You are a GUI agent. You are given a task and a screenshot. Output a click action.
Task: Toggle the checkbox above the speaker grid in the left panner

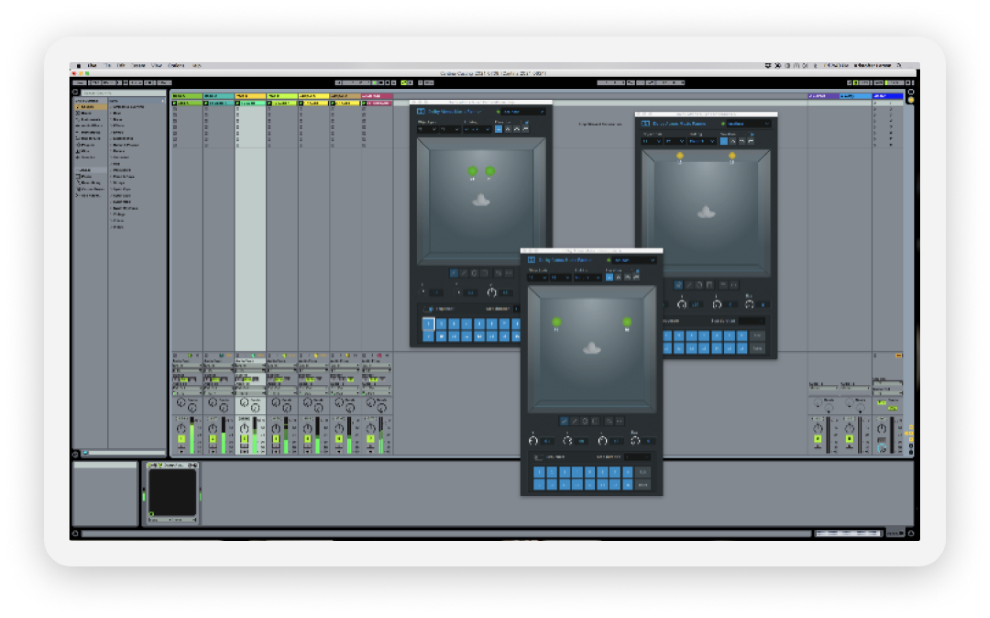(431, 309)
